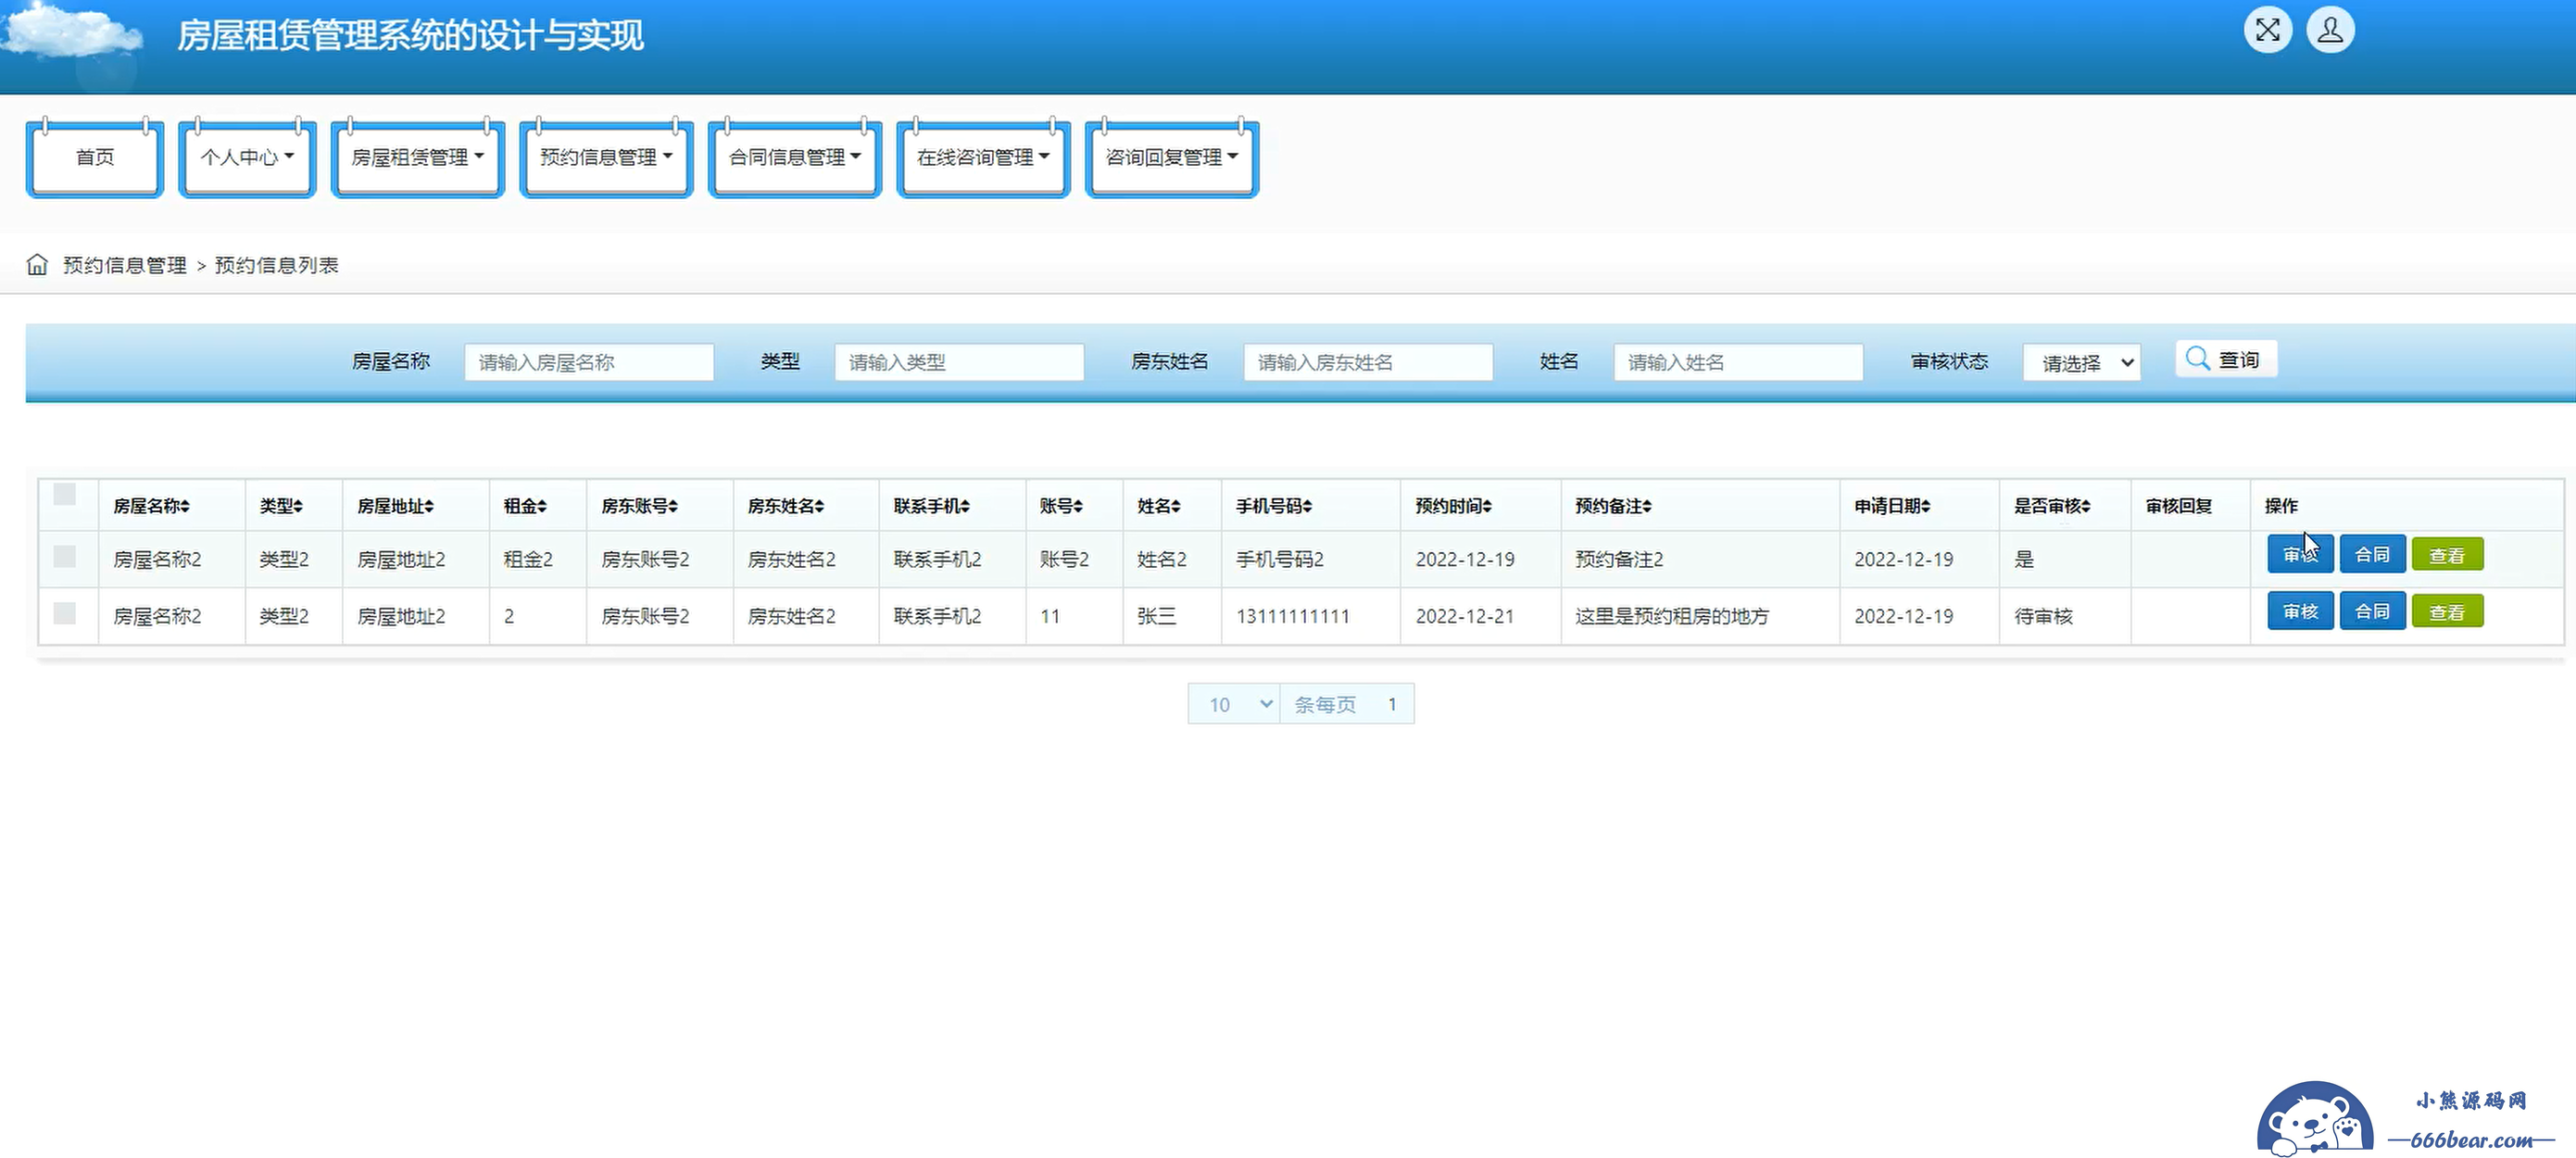The image size is (2576, 1158).
Task: Check the row checkbox for 张三
Action: click(x=65, y=613)
